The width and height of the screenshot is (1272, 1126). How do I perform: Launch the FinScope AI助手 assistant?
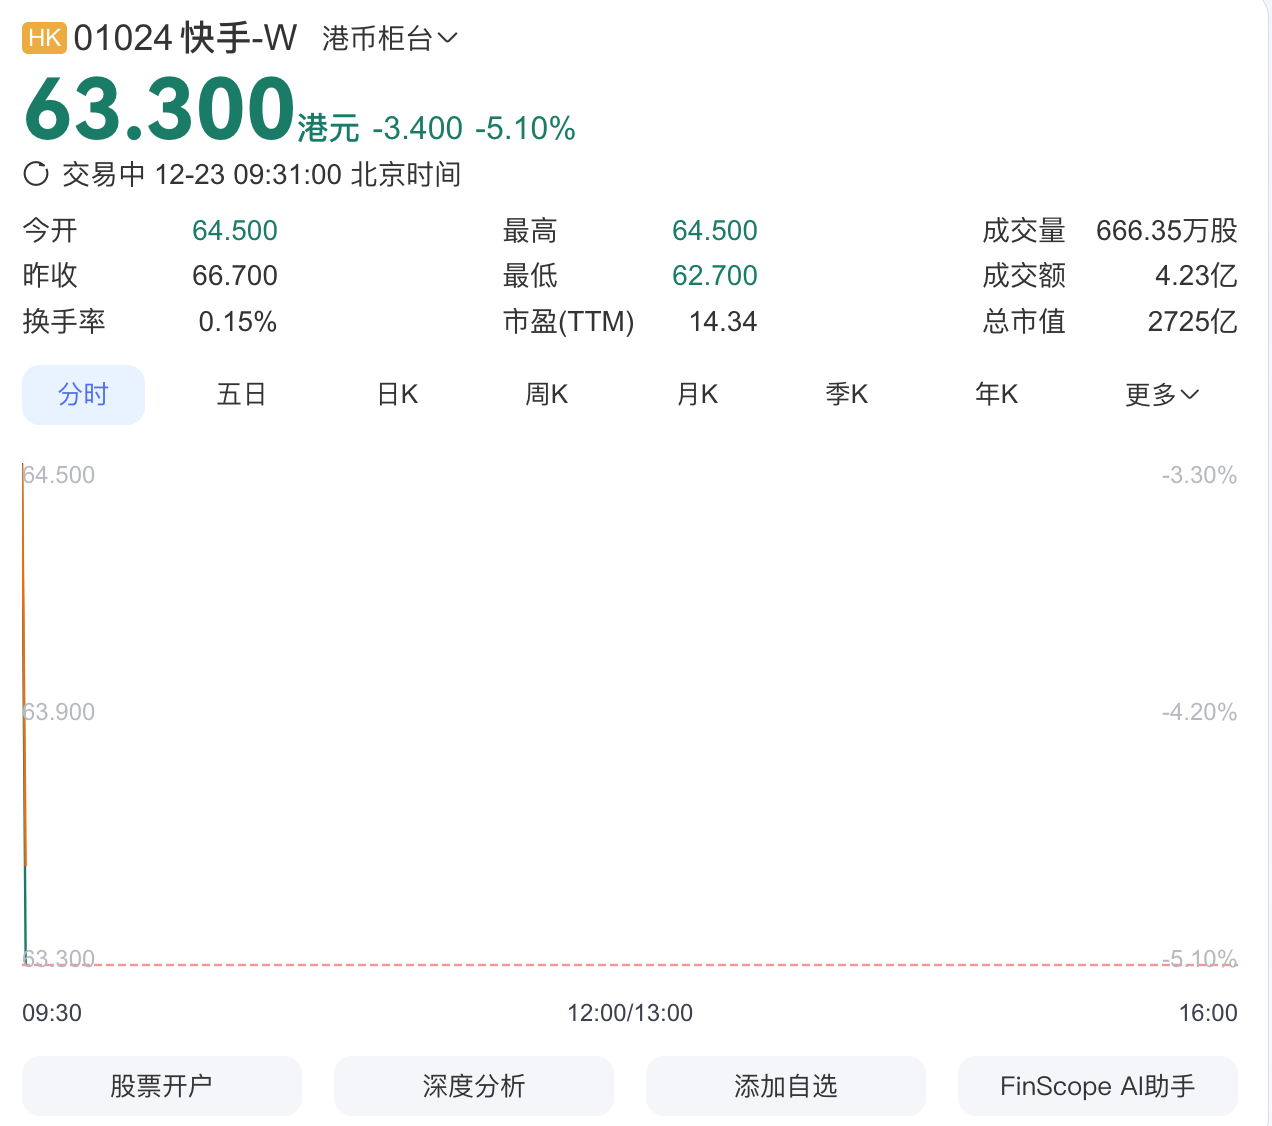[1097, 1086]
